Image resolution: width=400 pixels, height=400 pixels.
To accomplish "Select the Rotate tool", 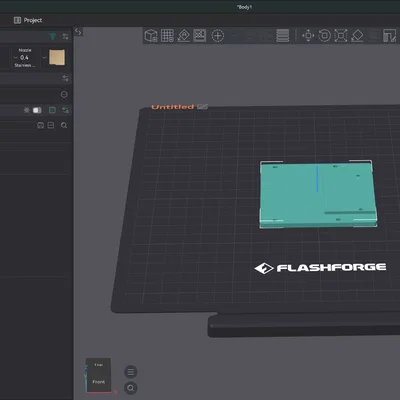I will click(324, 35).
